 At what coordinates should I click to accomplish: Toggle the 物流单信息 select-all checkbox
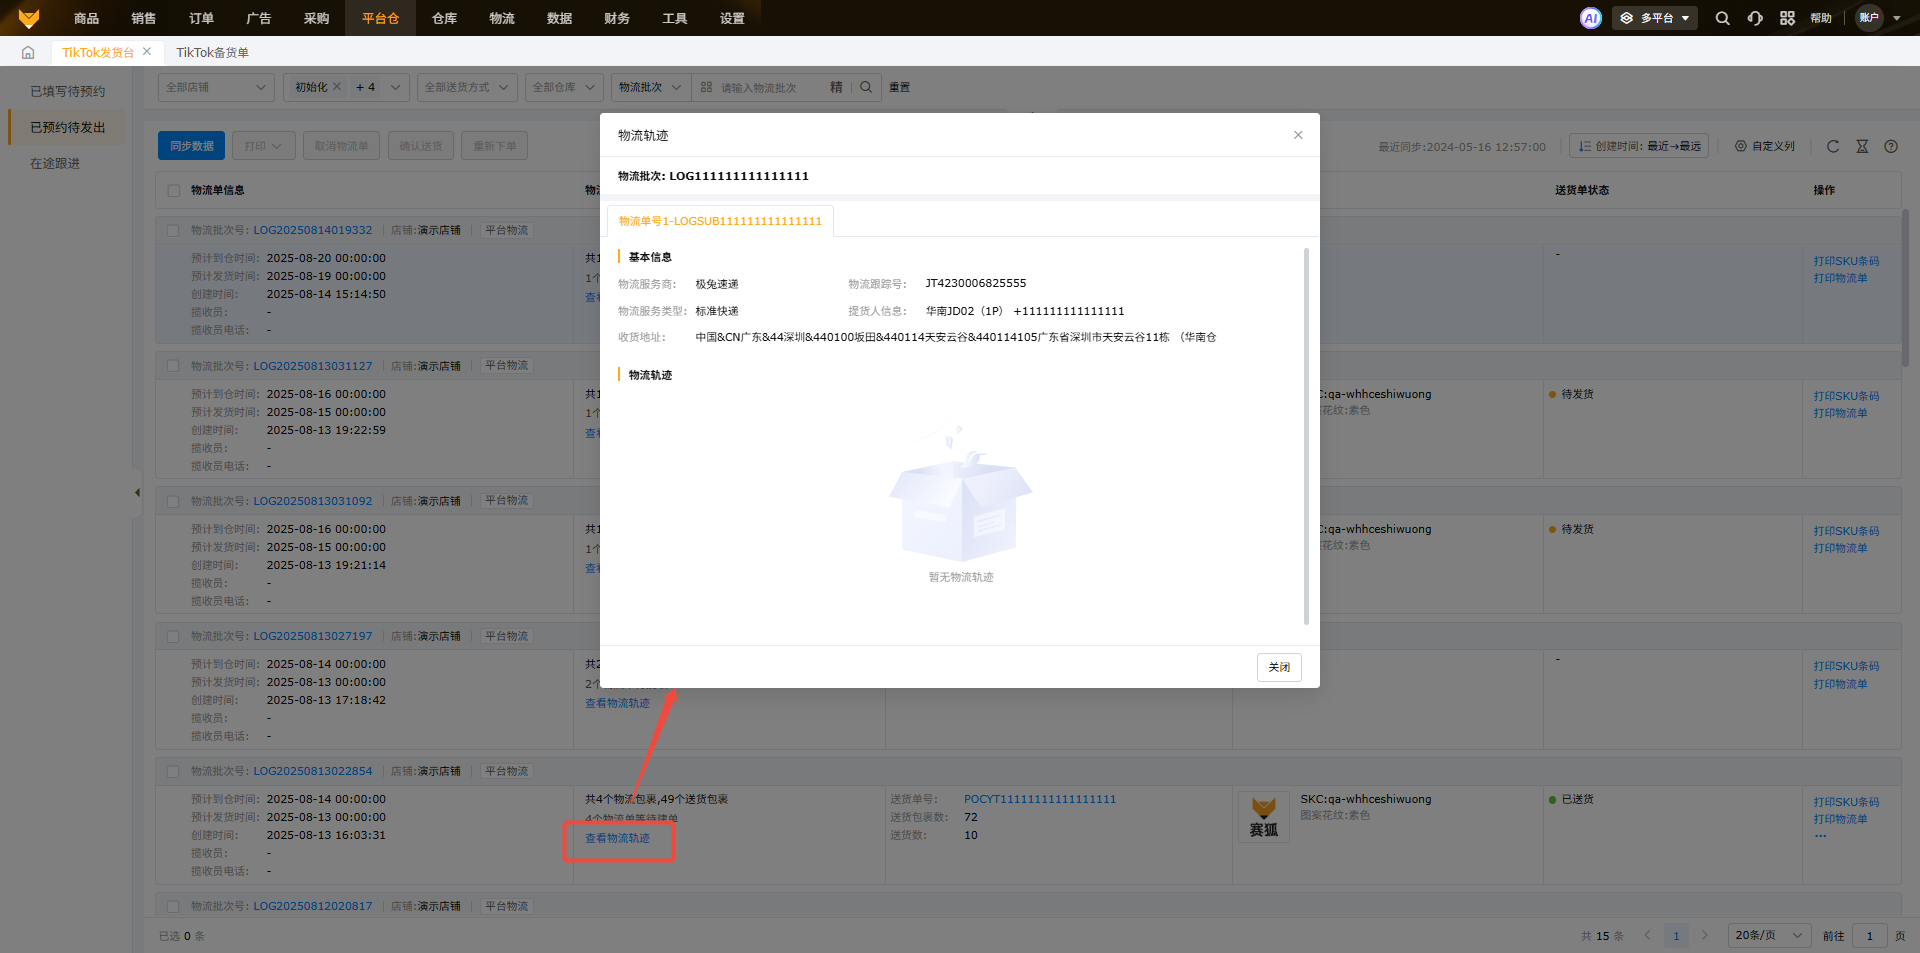point(174,190)
